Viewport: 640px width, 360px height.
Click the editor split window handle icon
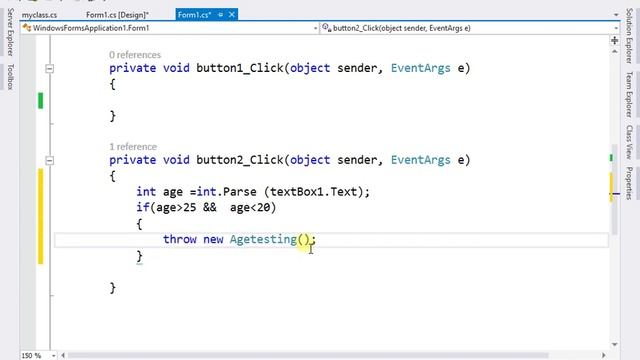click(x=615, y=40)
